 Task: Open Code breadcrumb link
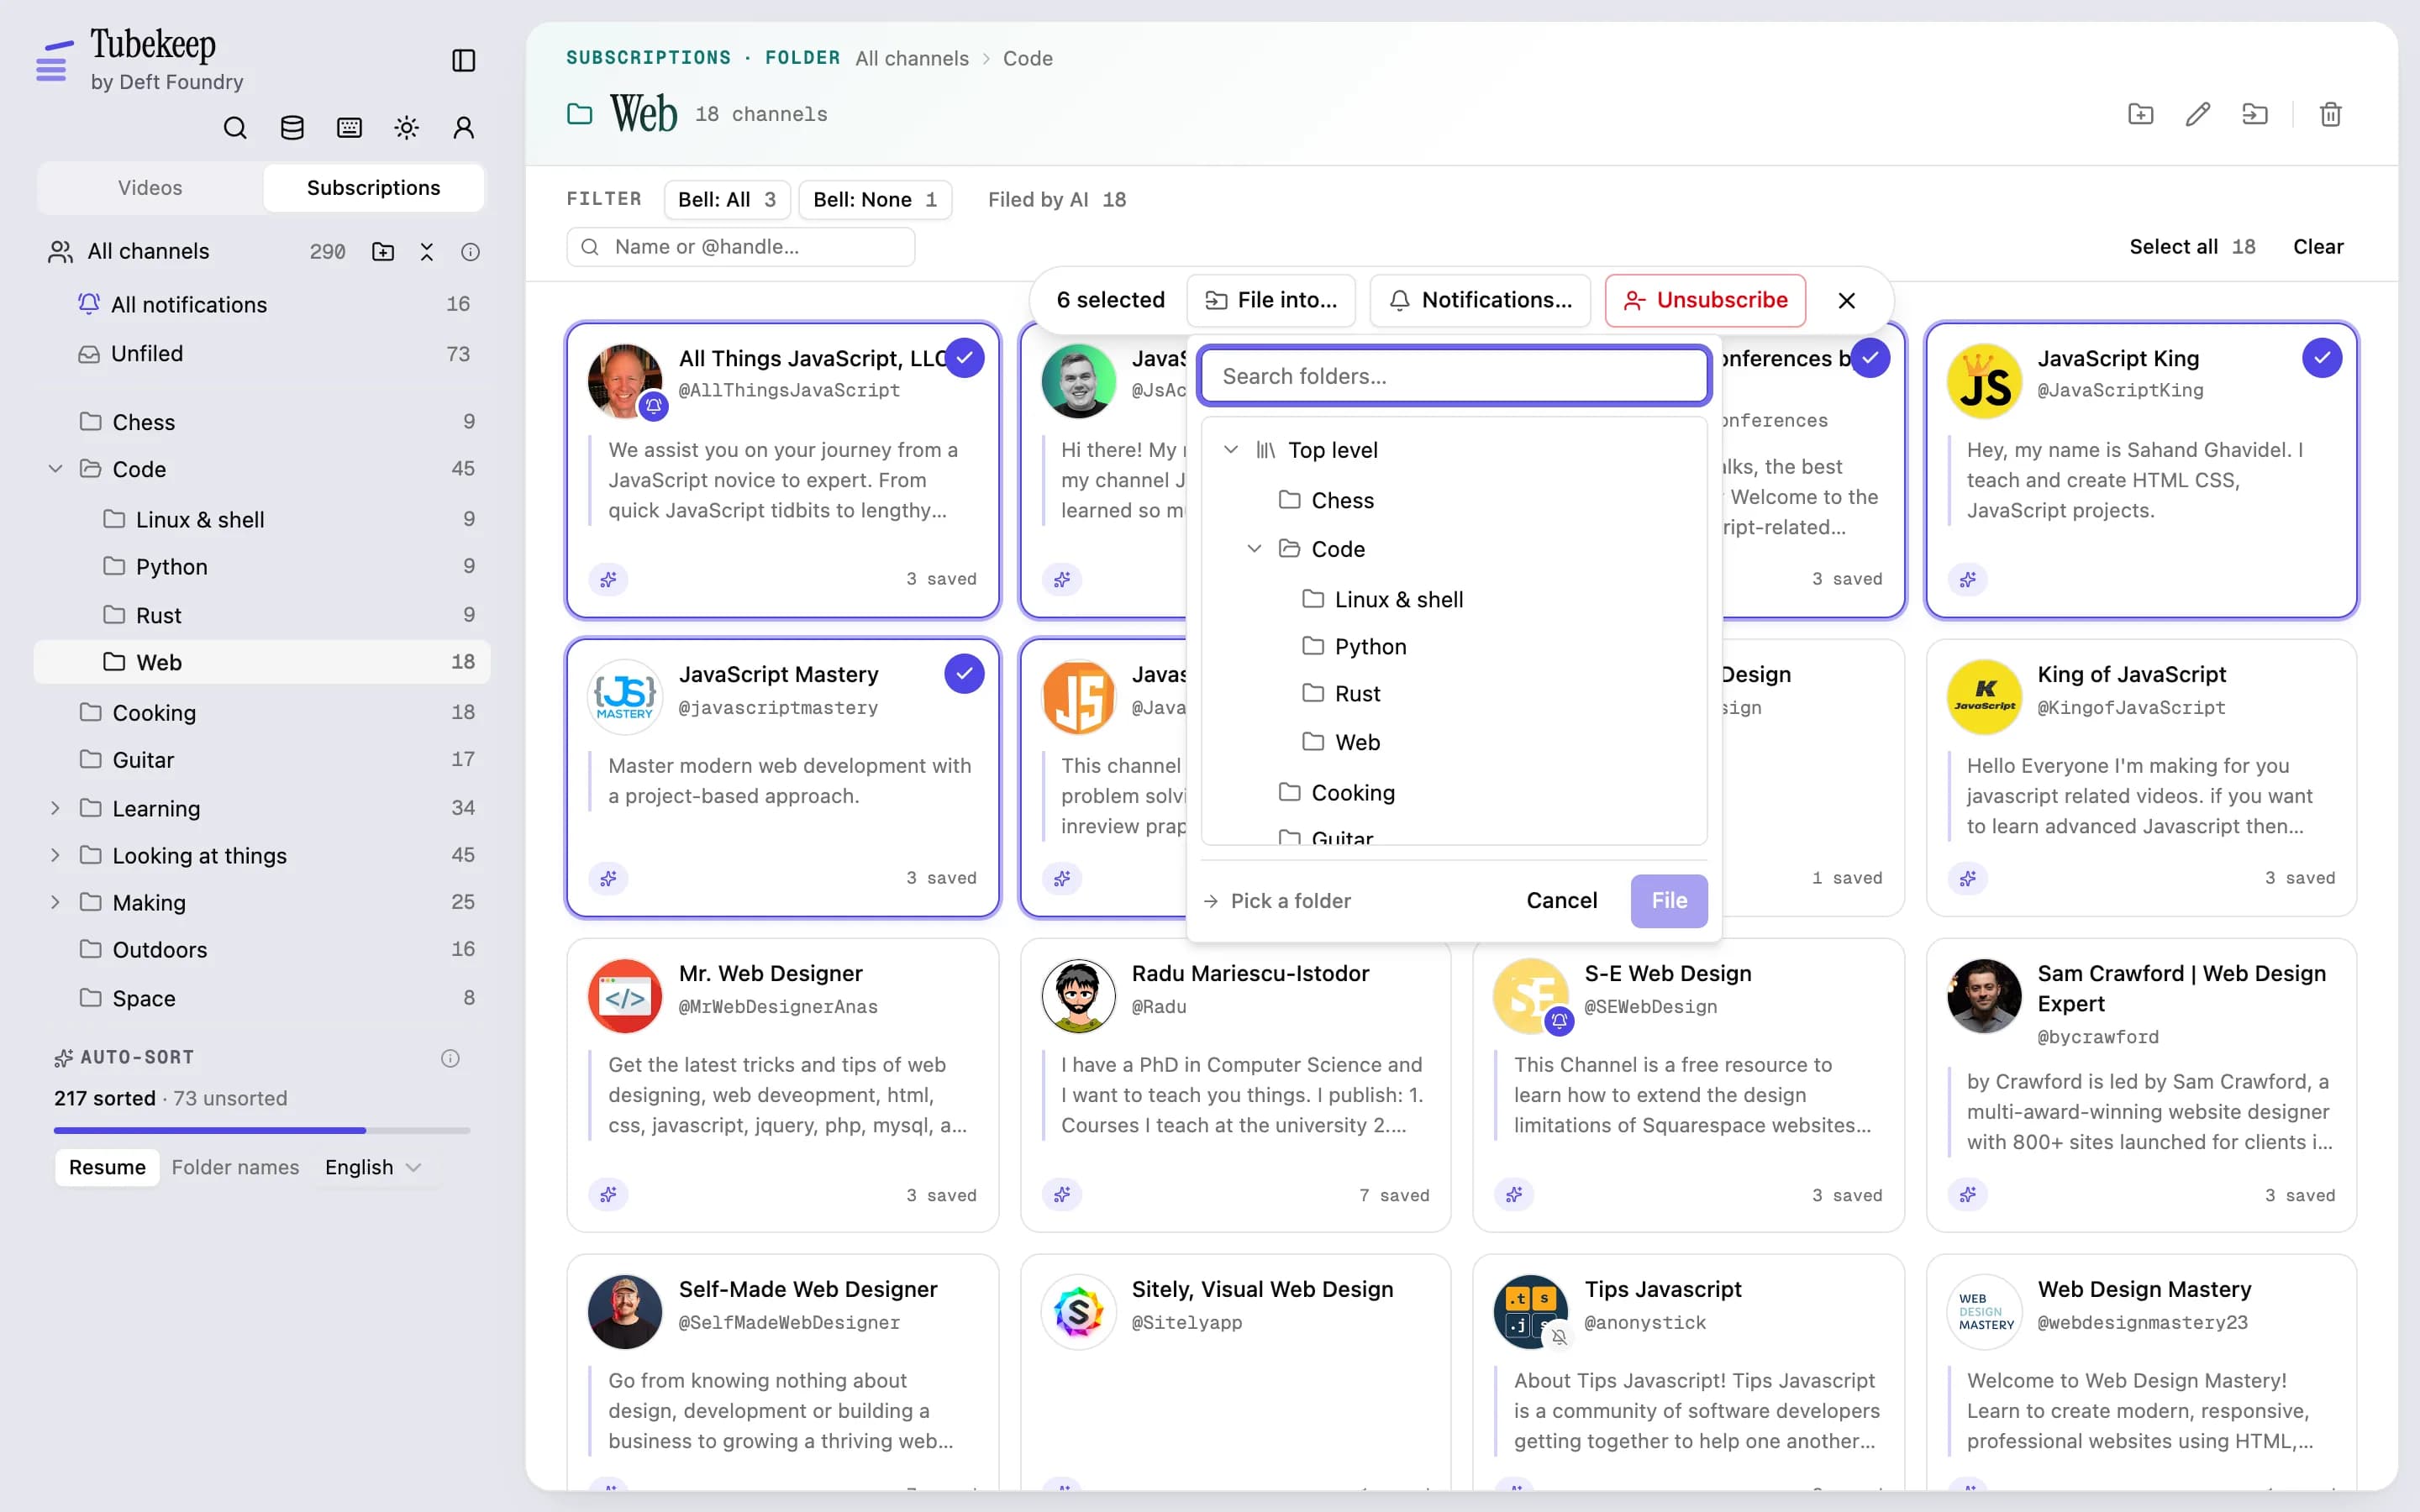(x=1027, y=59)
